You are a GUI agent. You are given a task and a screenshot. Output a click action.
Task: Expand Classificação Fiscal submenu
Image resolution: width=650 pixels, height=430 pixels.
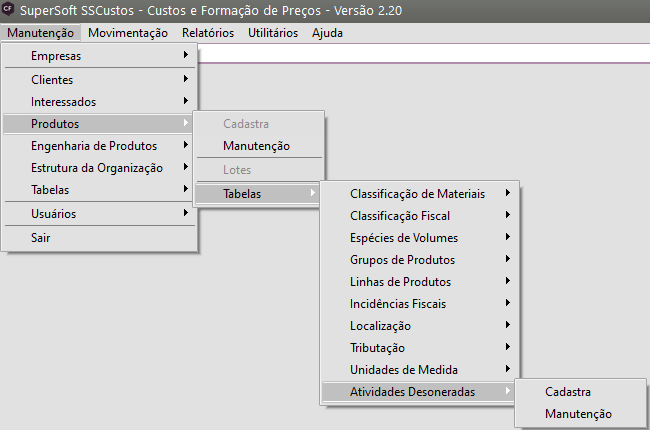coord(417,216)
